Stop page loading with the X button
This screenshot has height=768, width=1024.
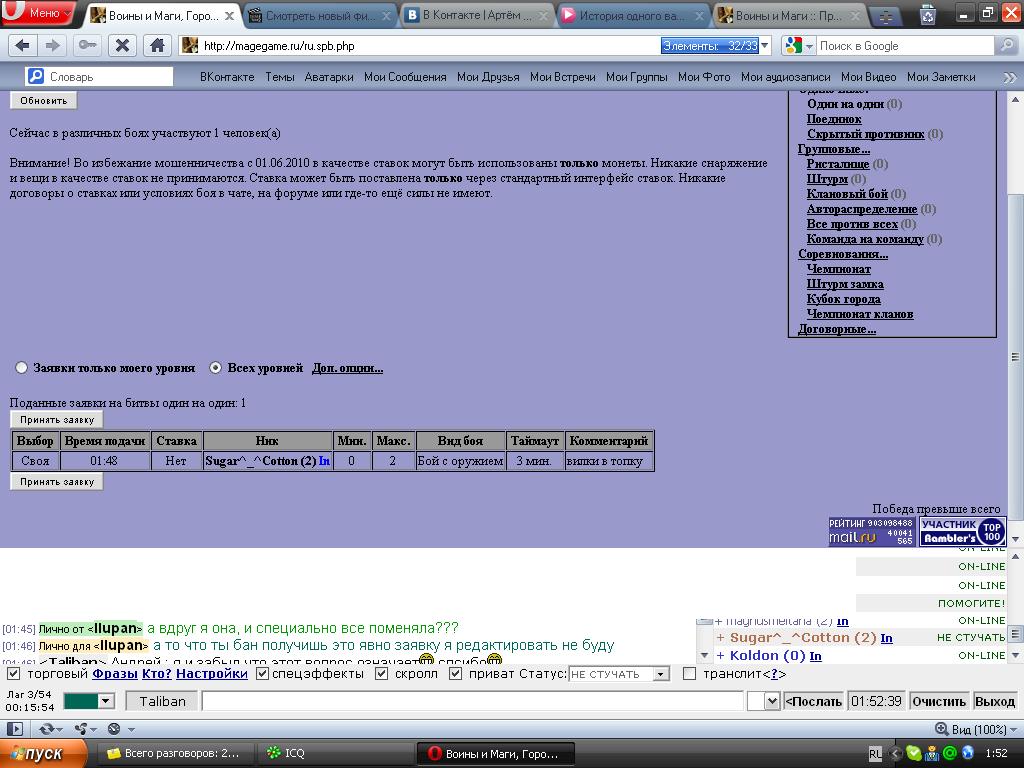click(121, 45)
